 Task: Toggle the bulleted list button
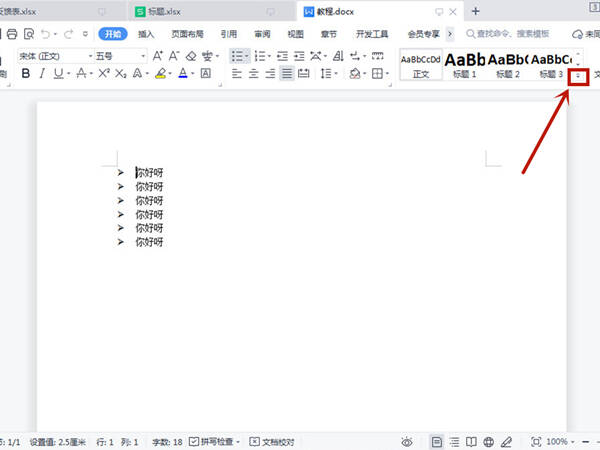pos(237,56)
